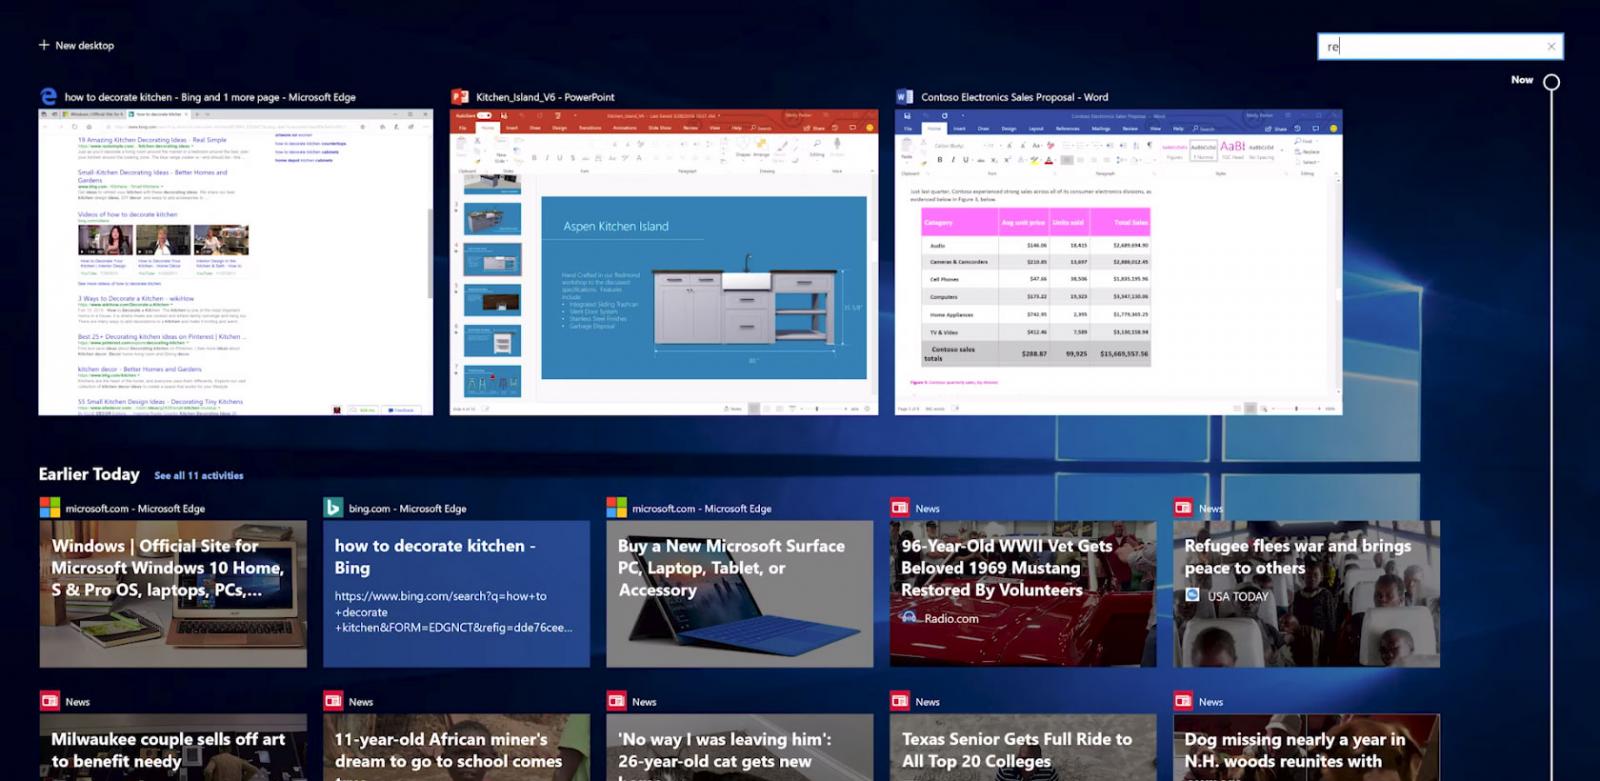Click the Word icon next to Contoso Electronics

pos(904,97)
